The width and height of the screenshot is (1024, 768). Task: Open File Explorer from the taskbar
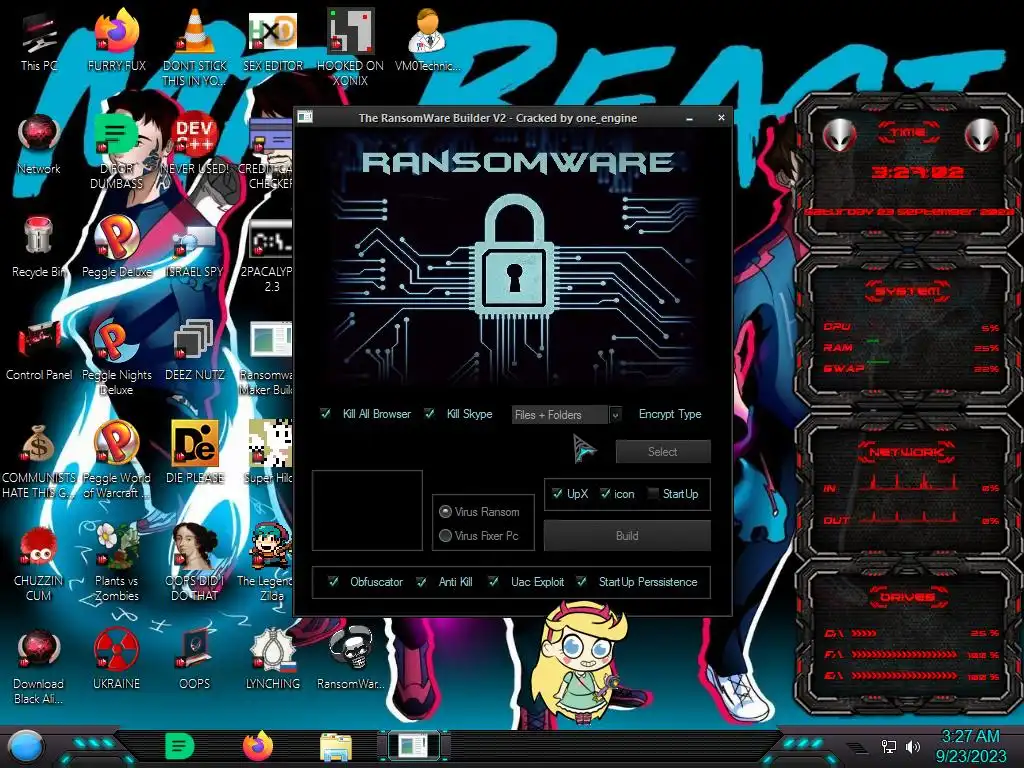336,748
